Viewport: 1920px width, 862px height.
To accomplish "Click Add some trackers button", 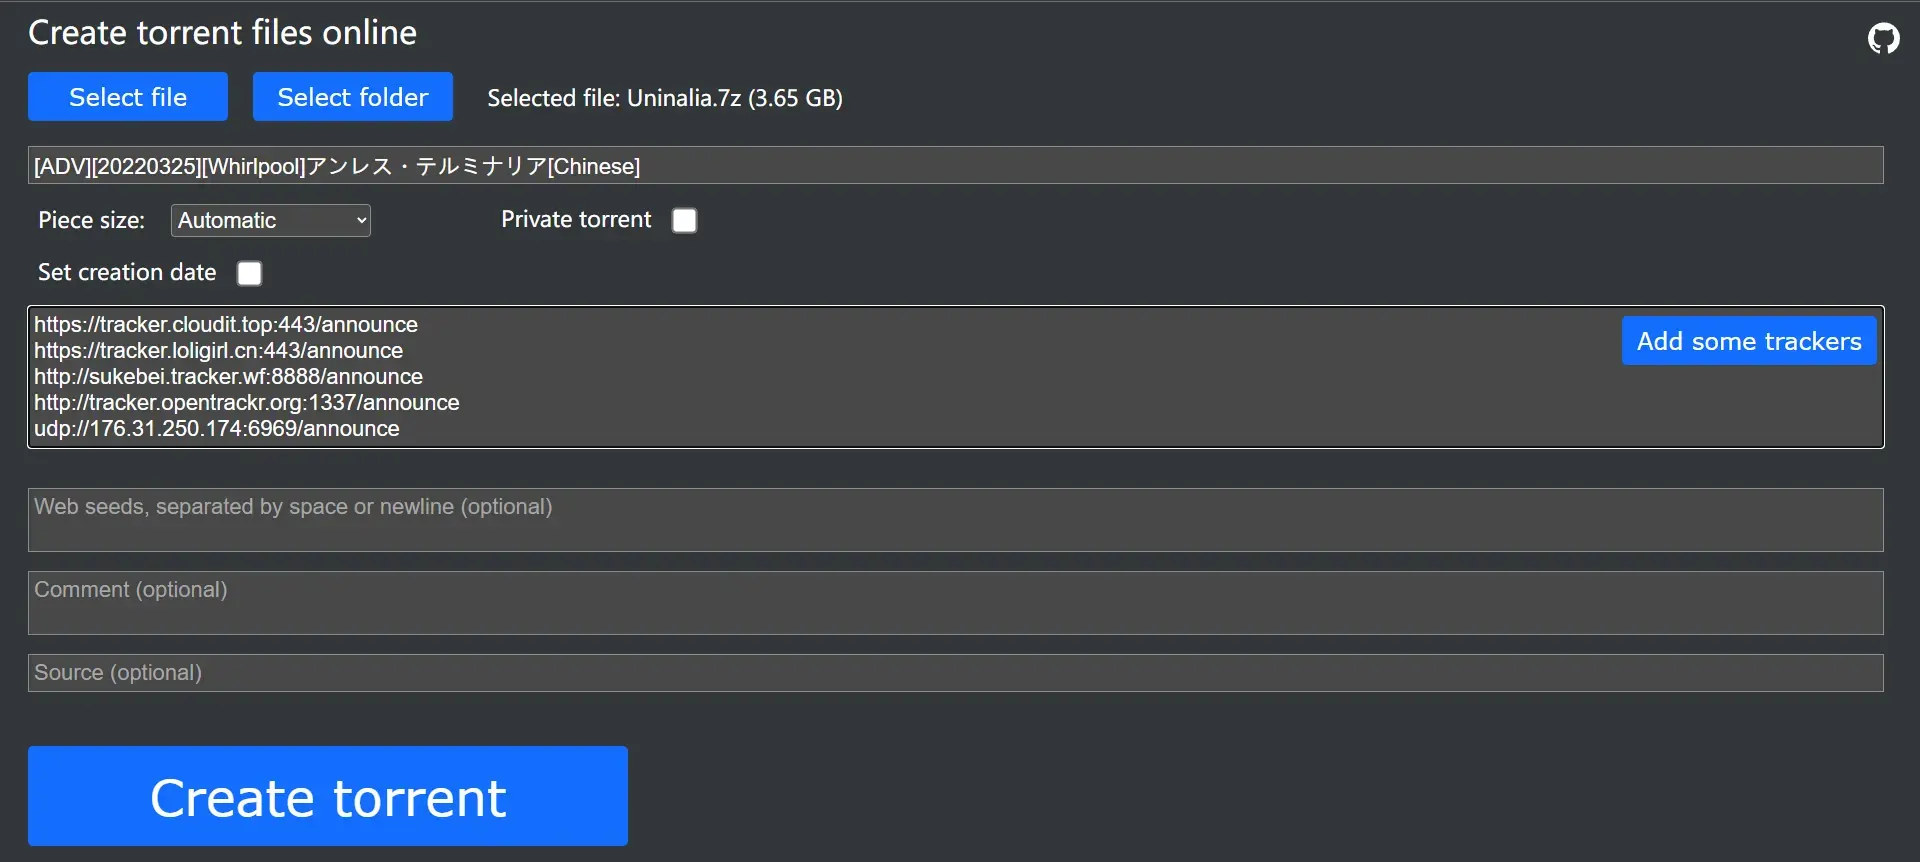I will [1749, 341].
